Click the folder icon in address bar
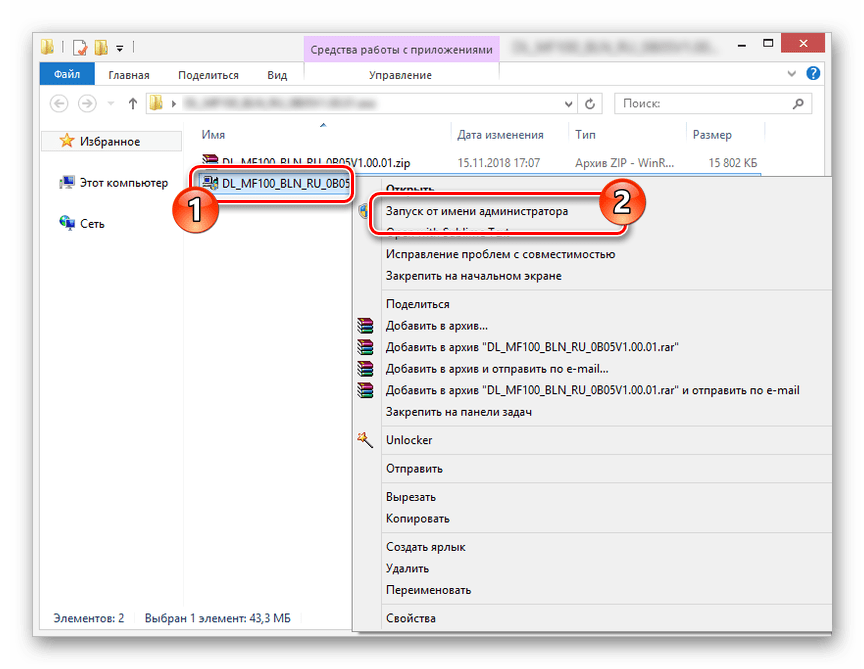The image size is (864, 669). (x=156, y=103)
